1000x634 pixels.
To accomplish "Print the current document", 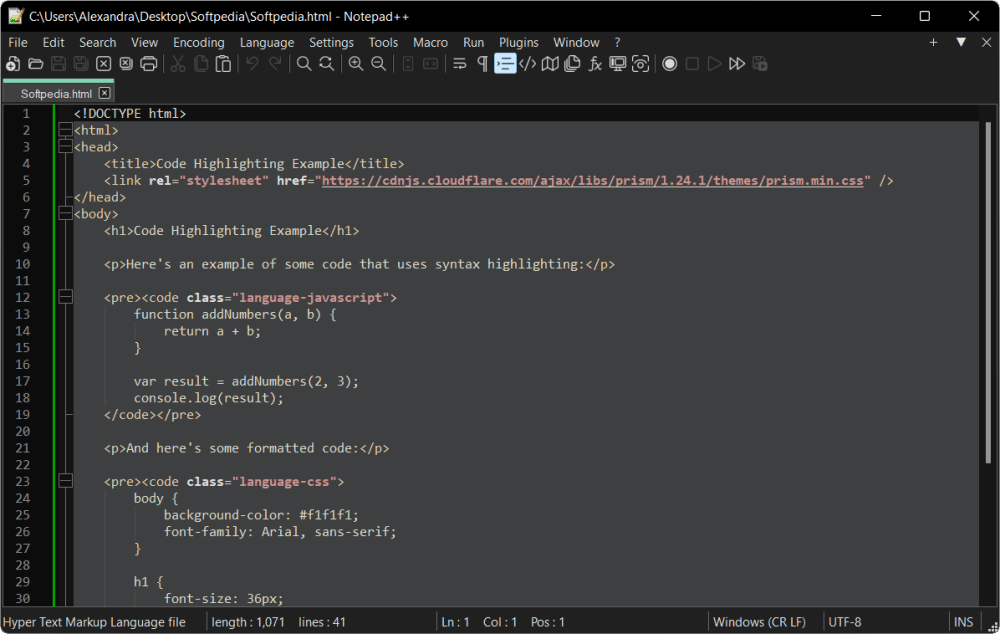I will (148, 63).
